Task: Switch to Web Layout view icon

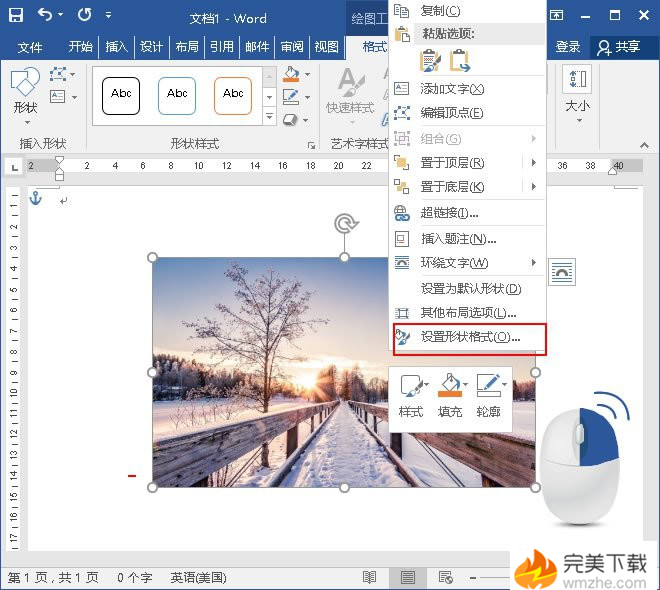Action: (x=445, y=577)
